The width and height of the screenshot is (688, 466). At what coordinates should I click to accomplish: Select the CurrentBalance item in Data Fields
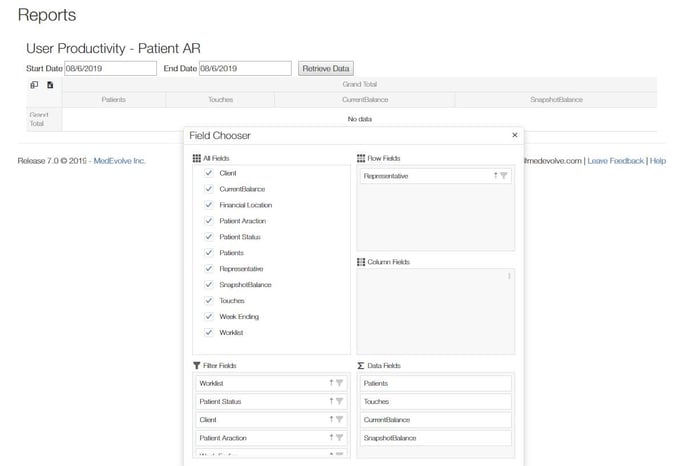435,420
